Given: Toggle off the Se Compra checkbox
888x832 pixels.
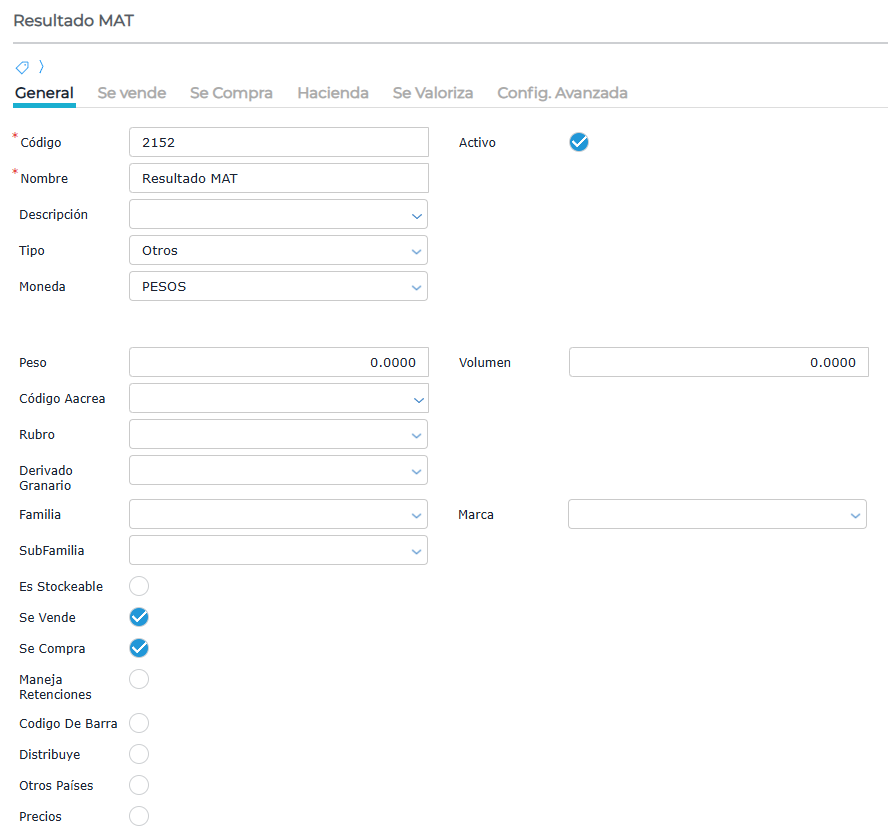Looking at the screenshot, I should click(139, 648).
